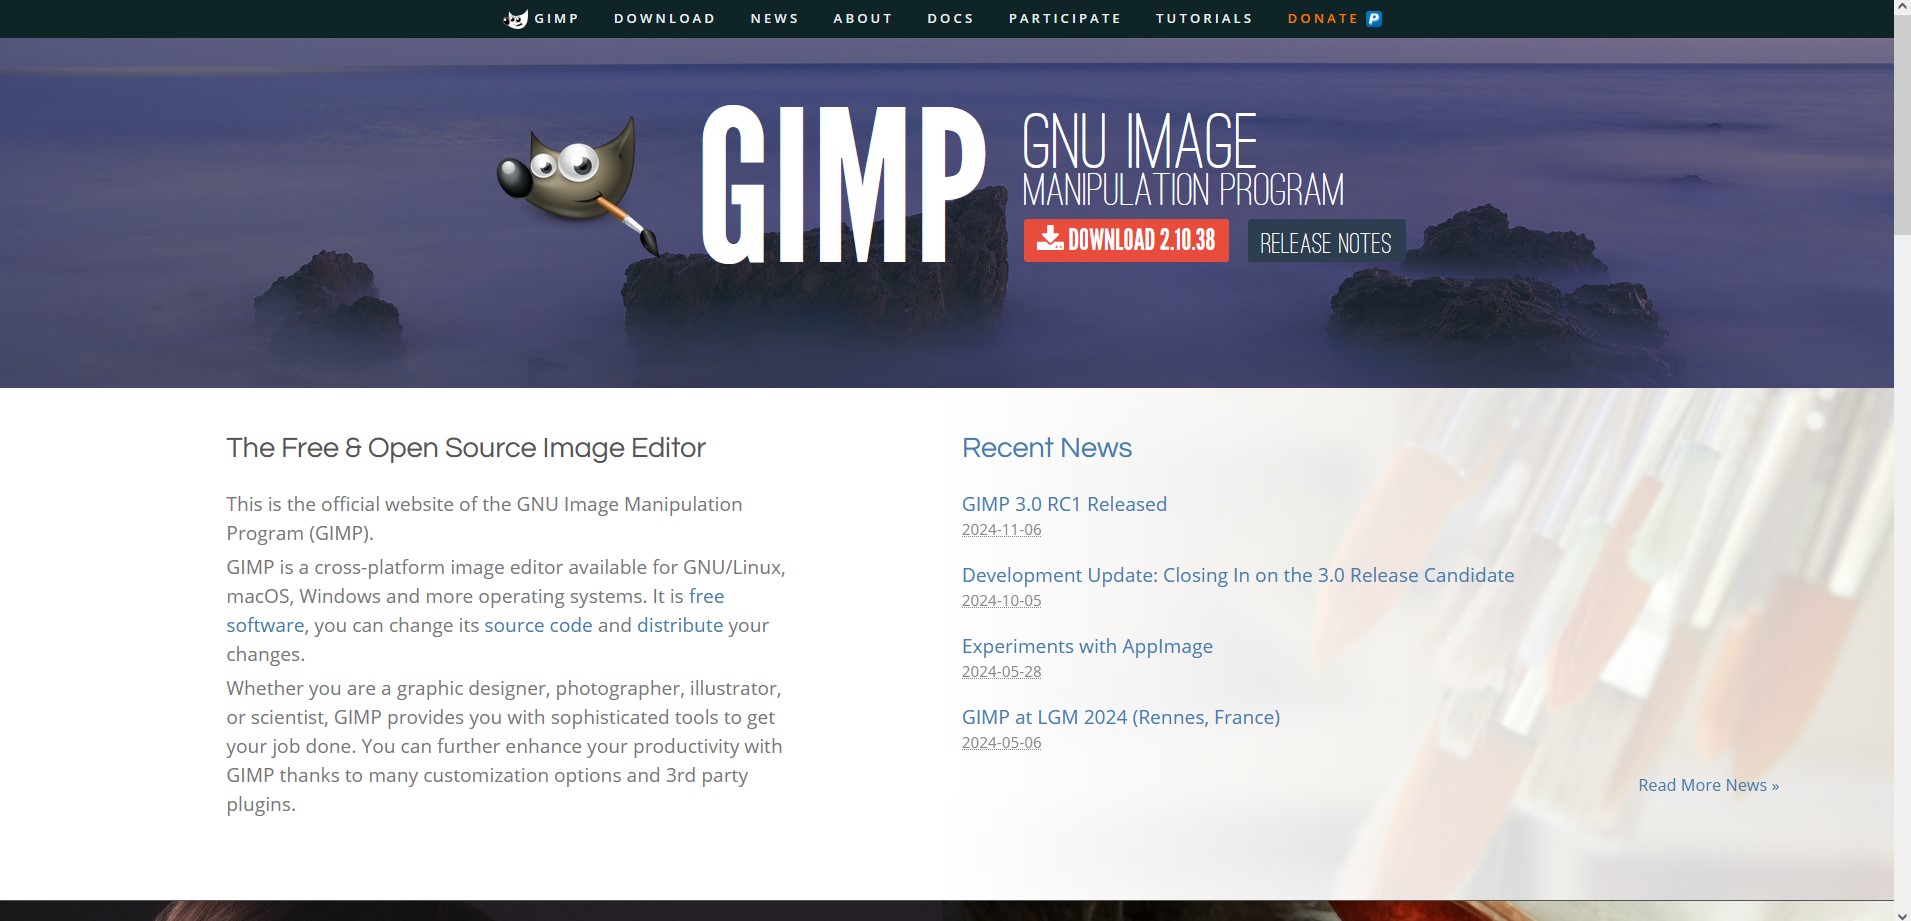Open GIMP at LGM 2024 article

tap(1121, 717)
